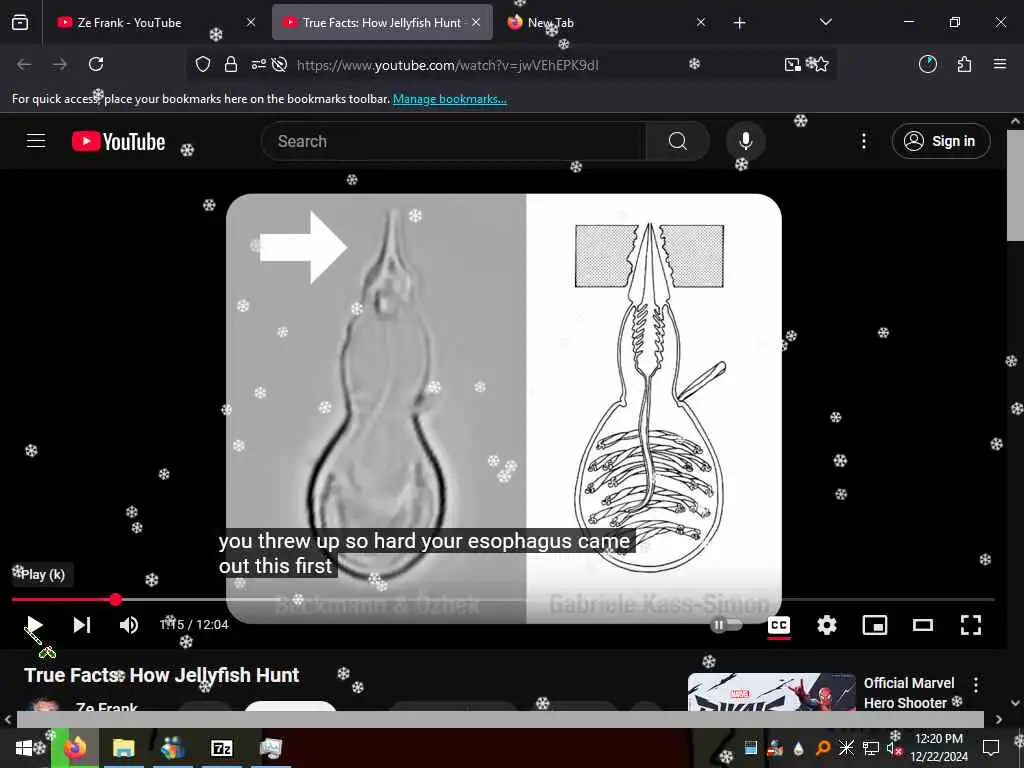
Task: Skip to the next video
Action: [x=82, y=625]
